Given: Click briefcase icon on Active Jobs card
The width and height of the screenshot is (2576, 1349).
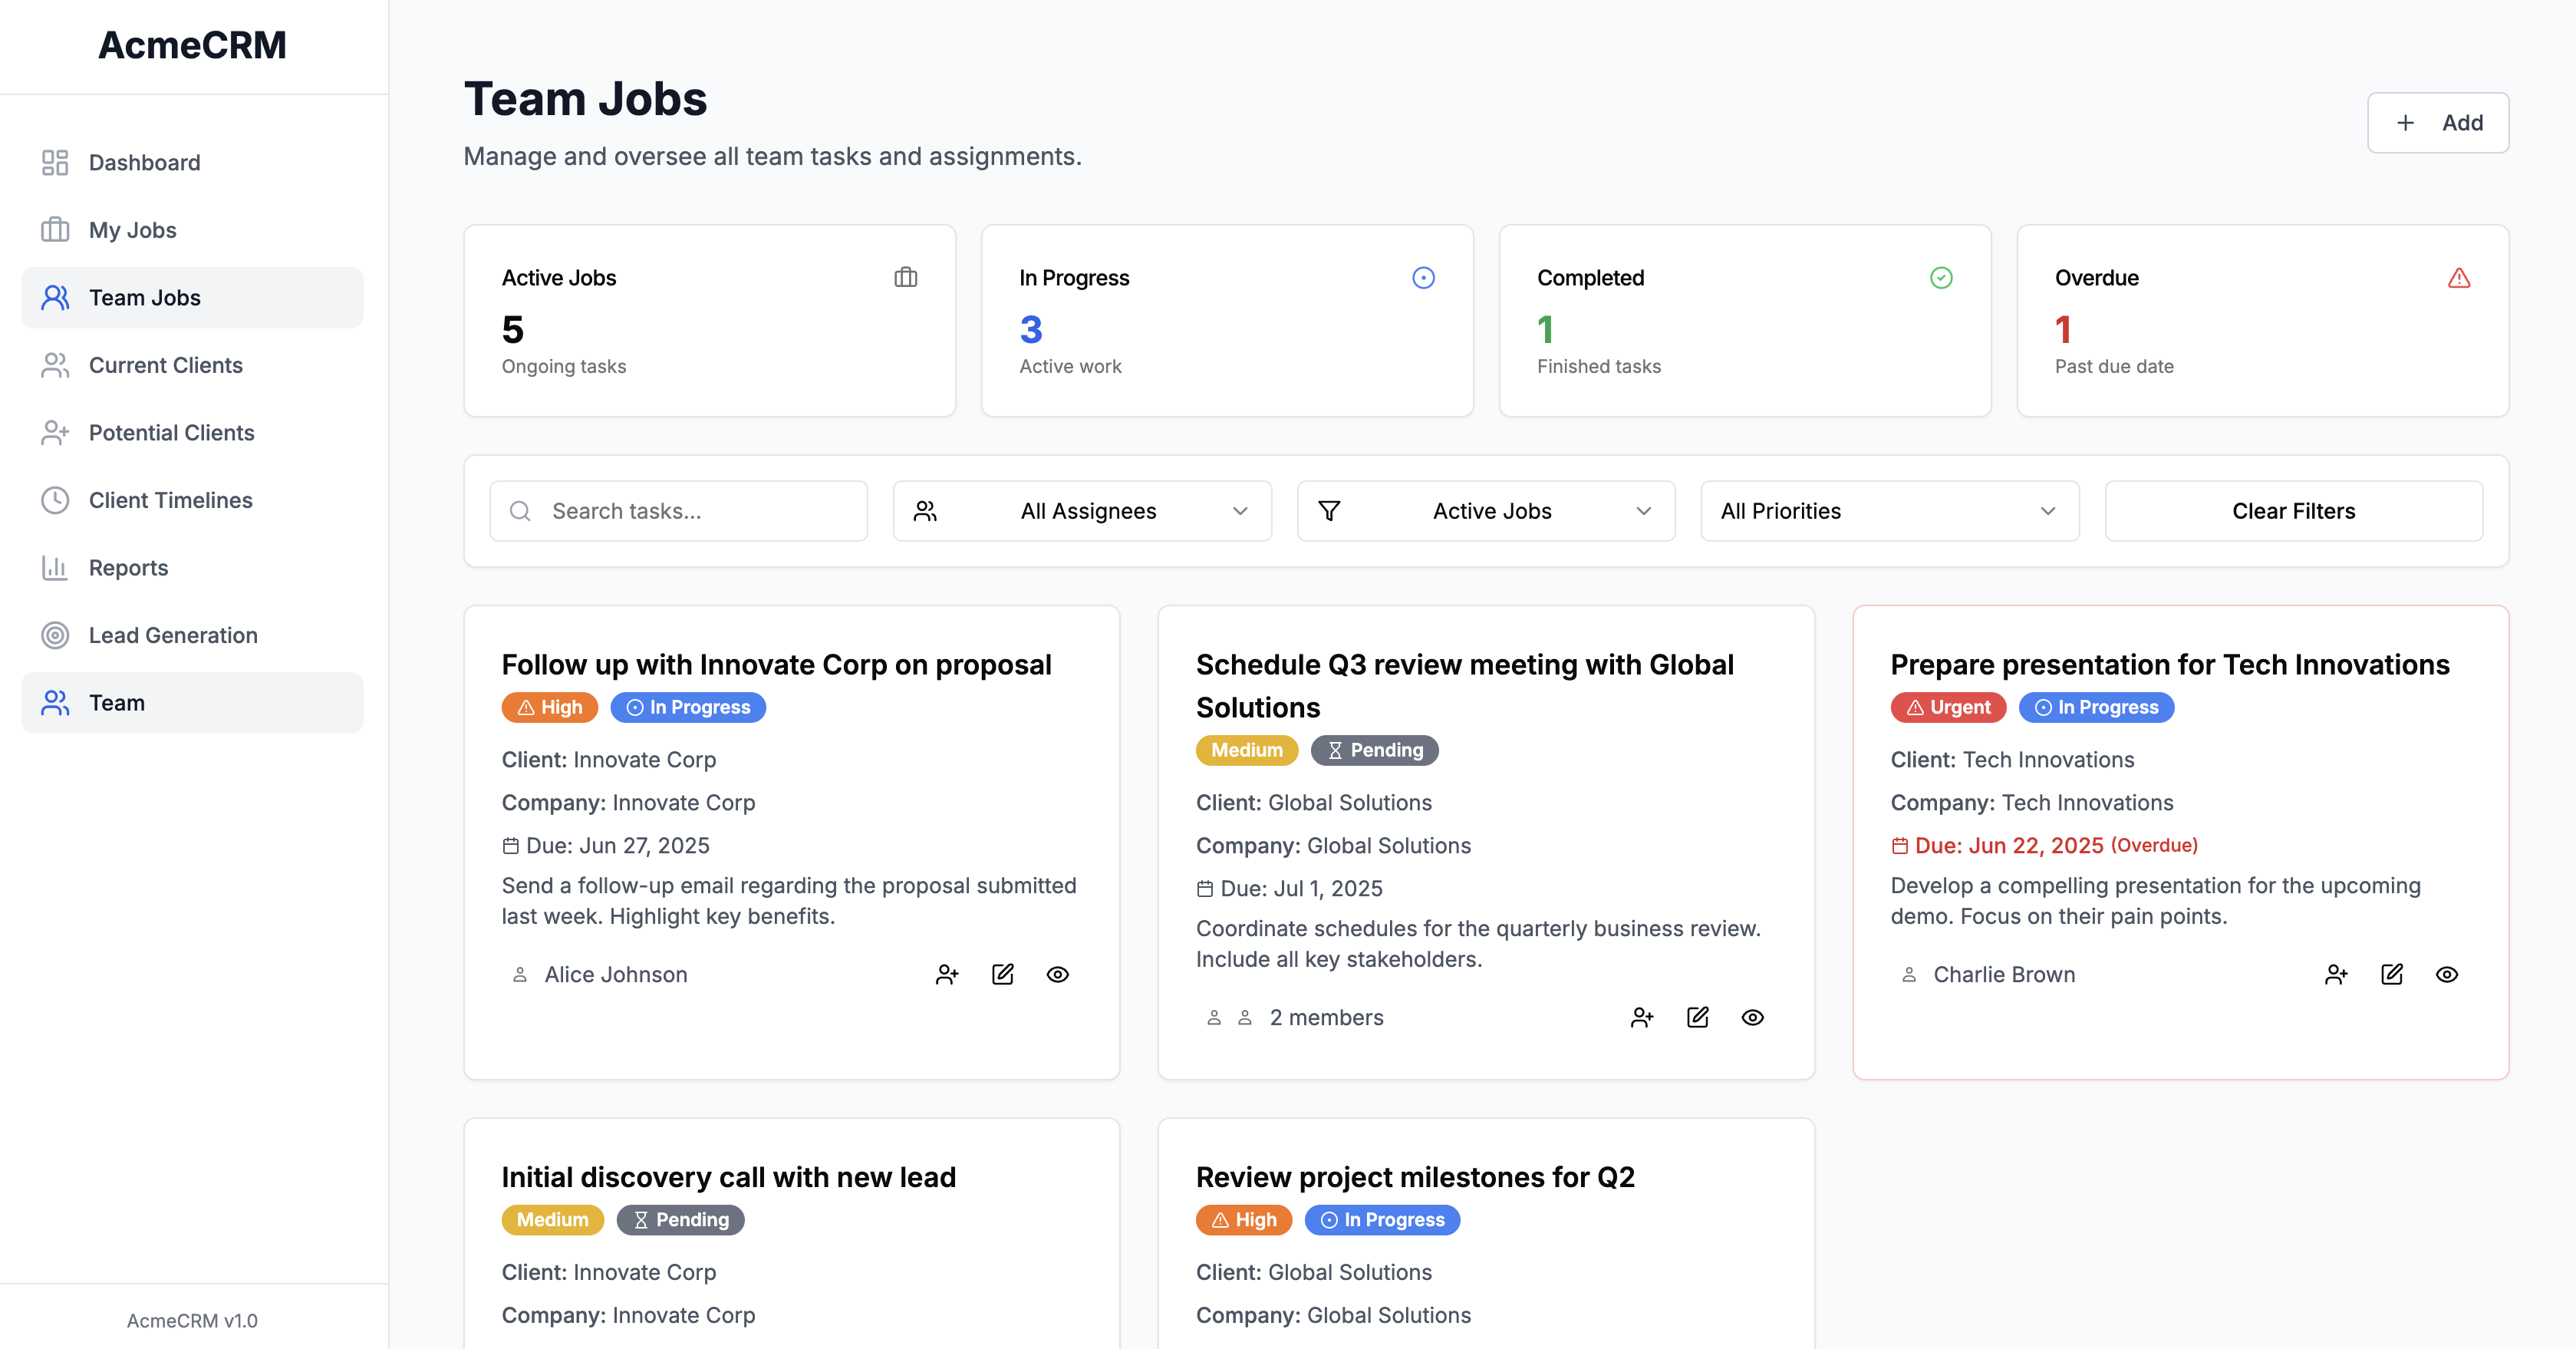Looking at the screenshot, I should (x=905, y=277).
